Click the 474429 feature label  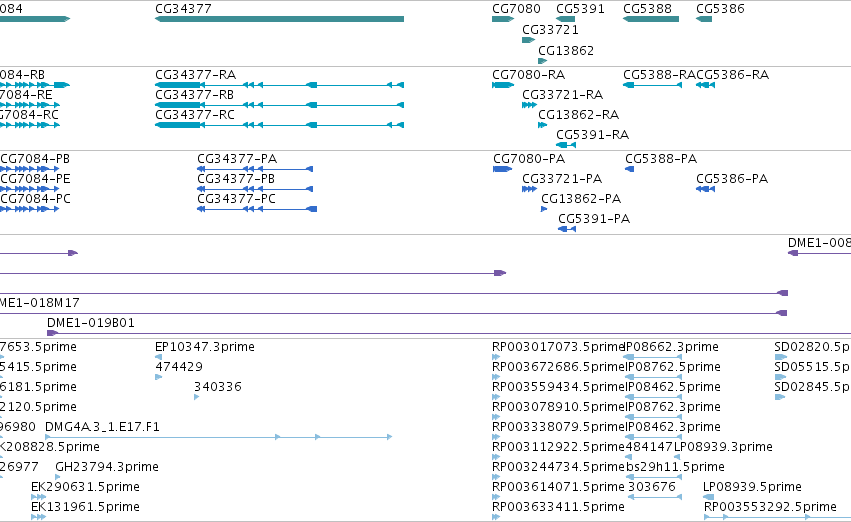pos(179,367)
